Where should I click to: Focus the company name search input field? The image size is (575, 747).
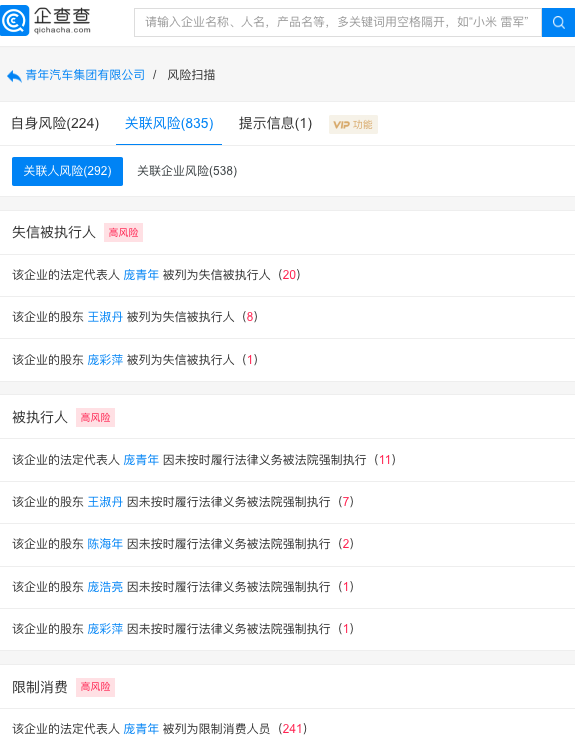click(x=338, y=22)
